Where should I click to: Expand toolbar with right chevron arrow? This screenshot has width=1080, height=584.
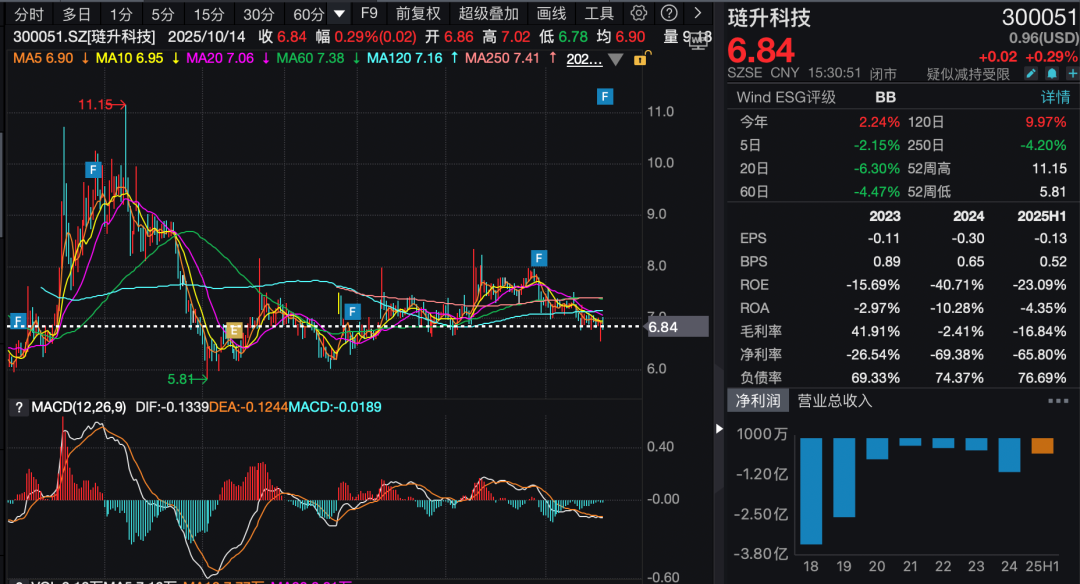(698, 13)
